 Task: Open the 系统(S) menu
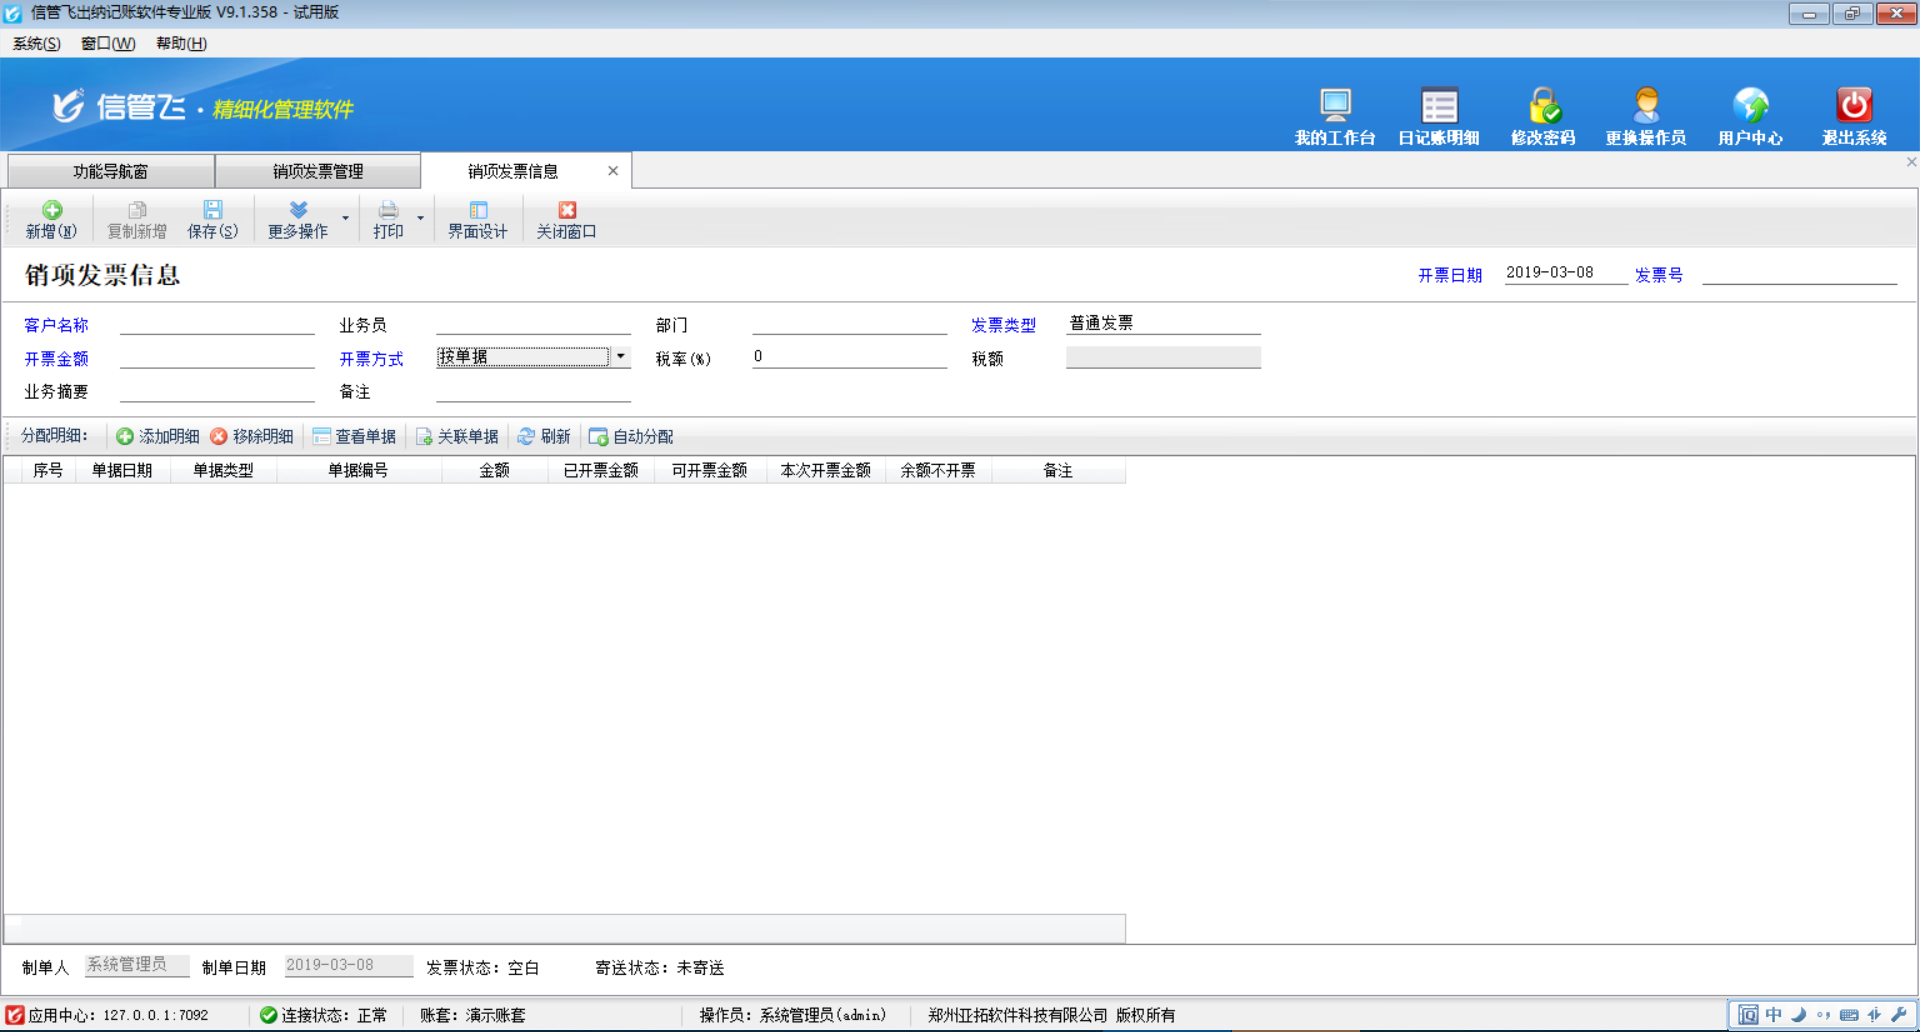tap(34, 43)
